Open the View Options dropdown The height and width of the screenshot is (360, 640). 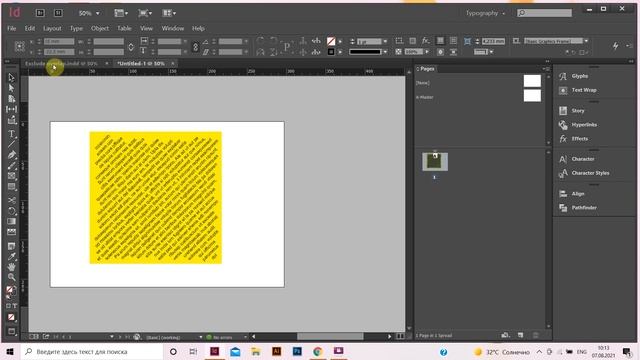pyautogui.click(x=121, y=13)
